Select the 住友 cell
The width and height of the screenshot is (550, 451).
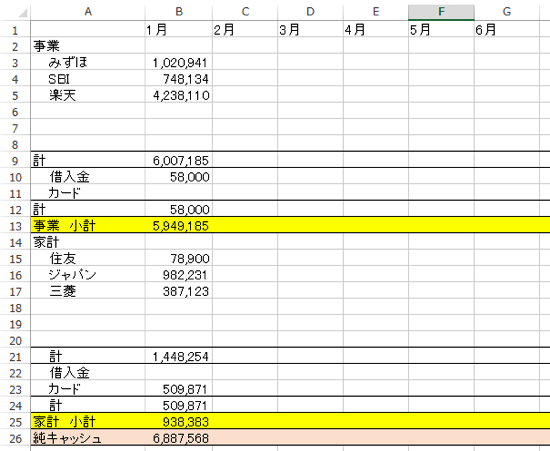click(x=88, y=258)
